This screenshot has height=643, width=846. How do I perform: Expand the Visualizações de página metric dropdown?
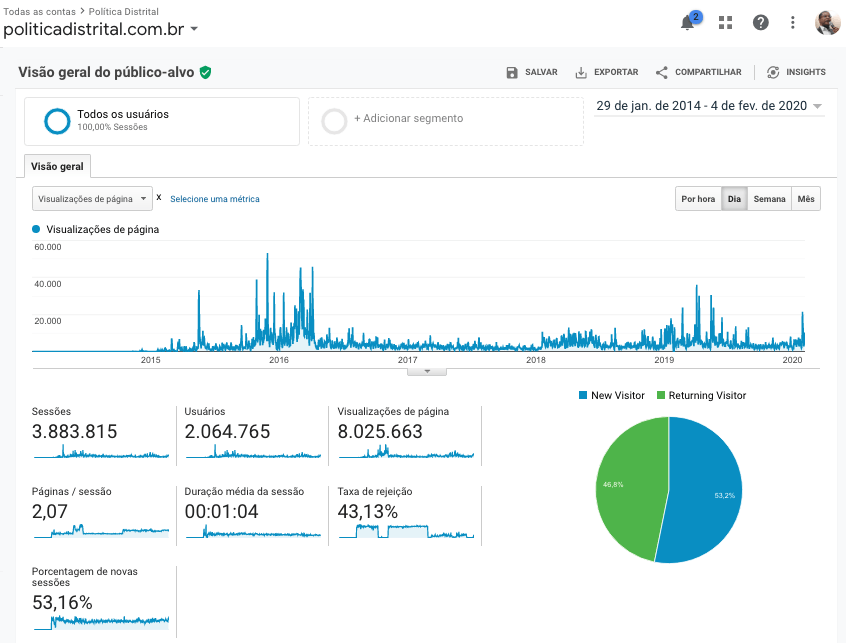click(x=92, y=199)
